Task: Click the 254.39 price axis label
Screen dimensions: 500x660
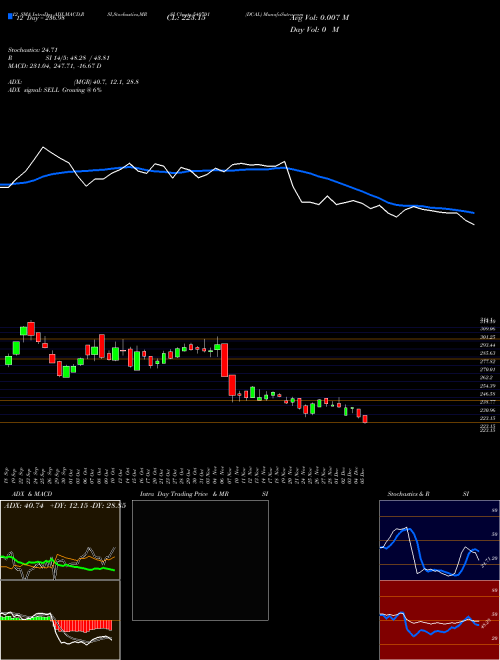Action: point(488,386)
